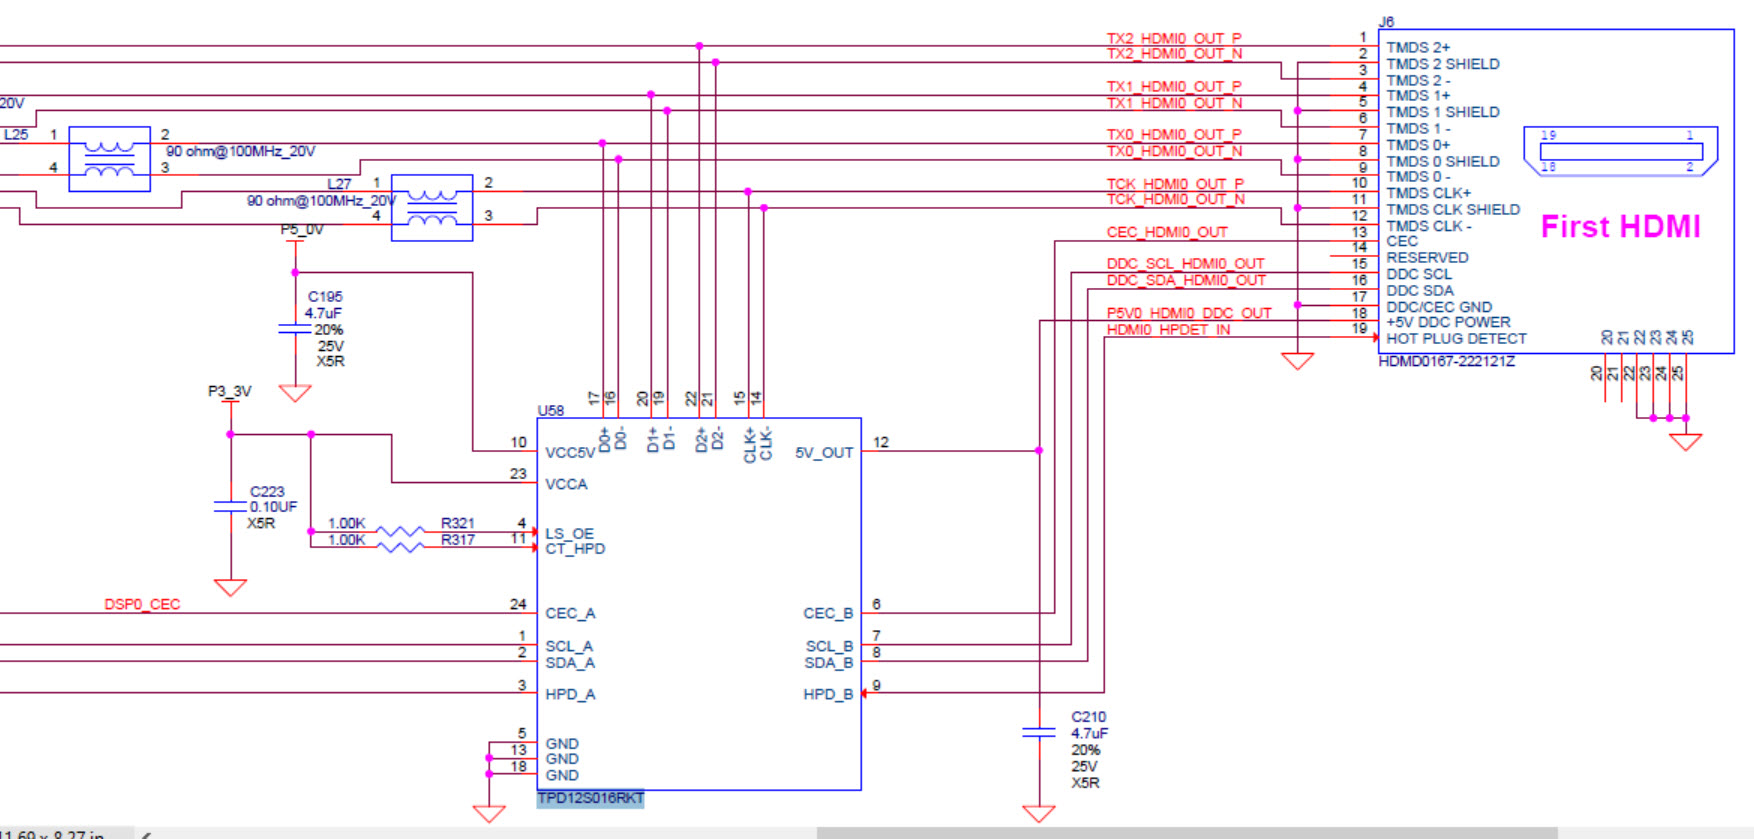Click the HDMI connector outline inside J6
The image size is (1754, 839).
[1620, 150]
